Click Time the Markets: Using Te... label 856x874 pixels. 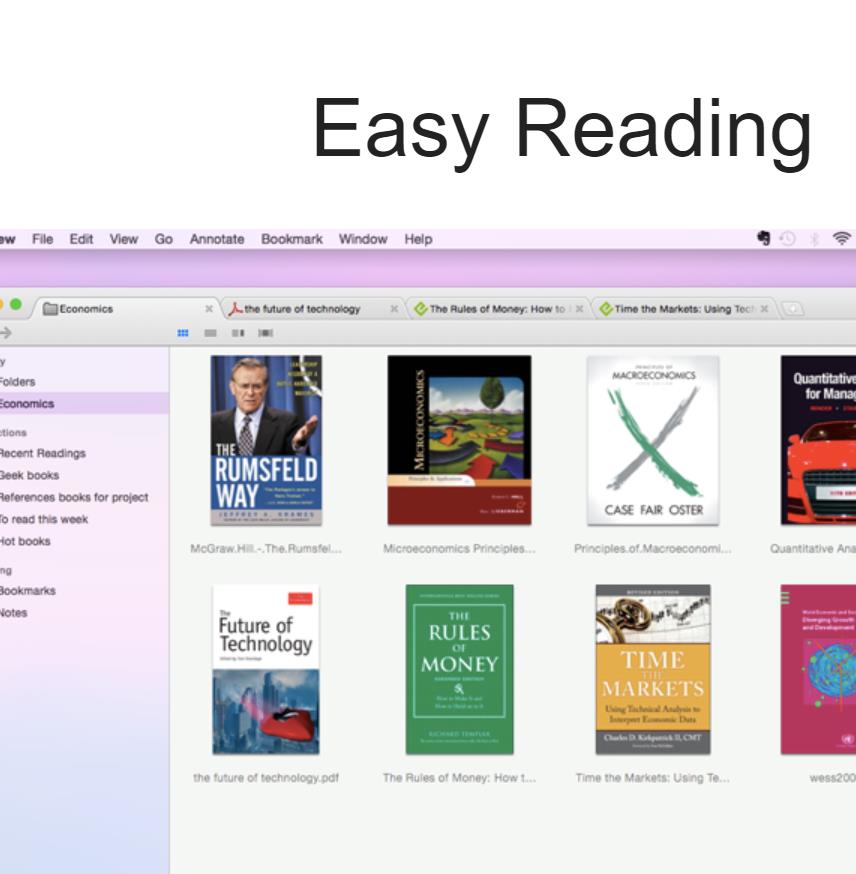click(653, 778)
